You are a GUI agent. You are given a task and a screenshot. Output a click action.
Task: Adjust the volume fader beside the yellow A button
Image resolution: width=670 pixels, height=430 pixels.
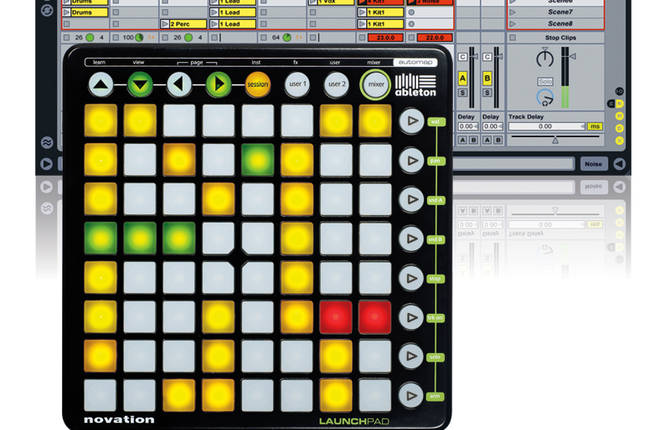(473, 77)
